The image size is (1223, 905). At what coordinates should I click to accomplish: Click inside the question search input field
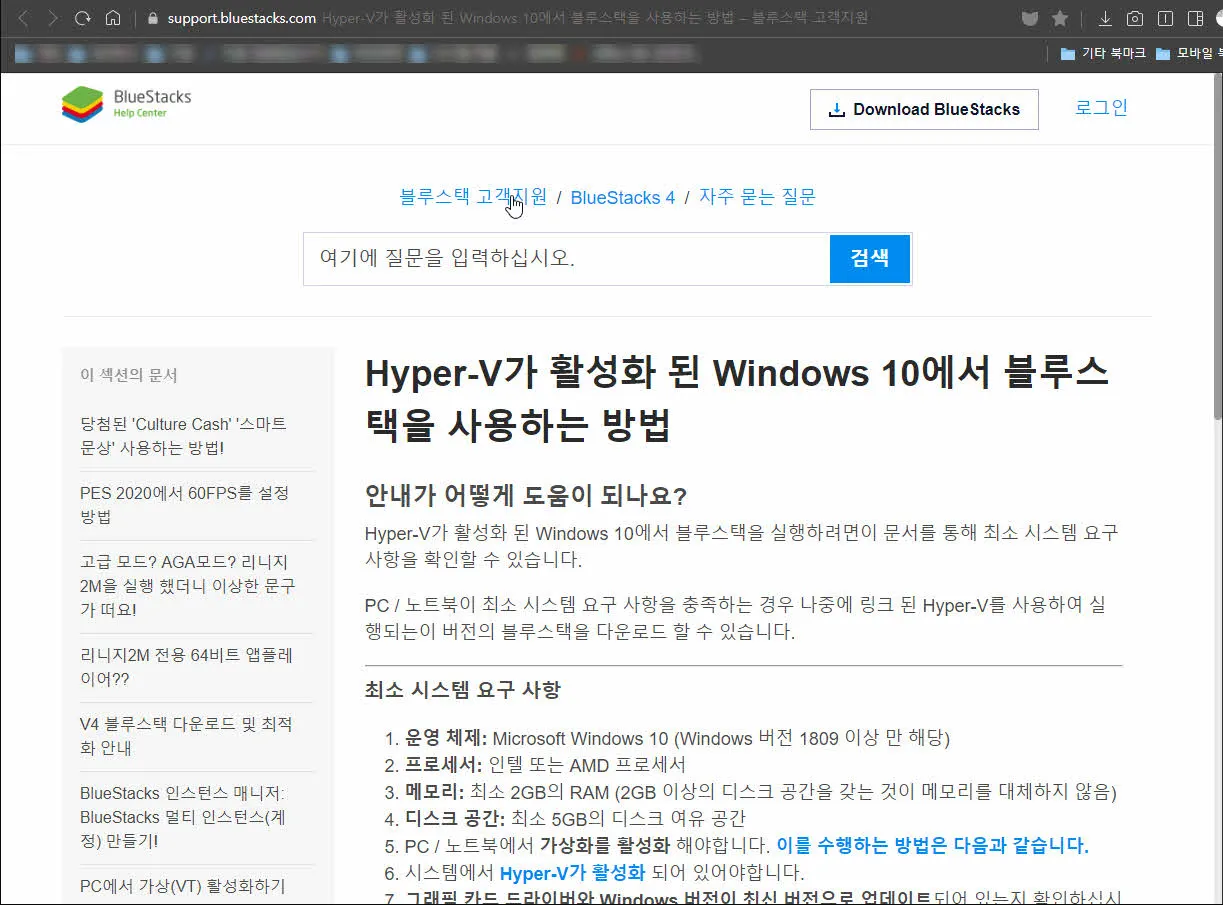[x=560, y=258]
